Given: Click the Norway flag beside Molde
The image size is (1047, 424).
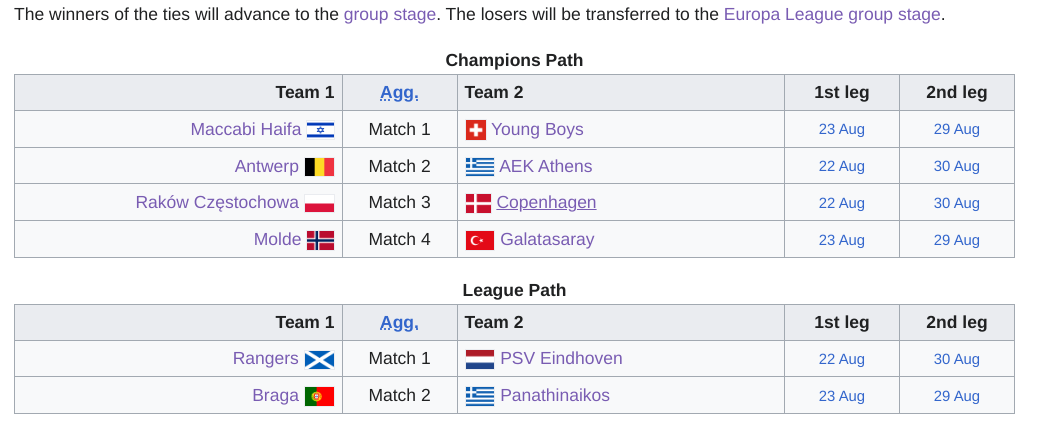Looking at the screenshot, I should click(x=321, y=240).
